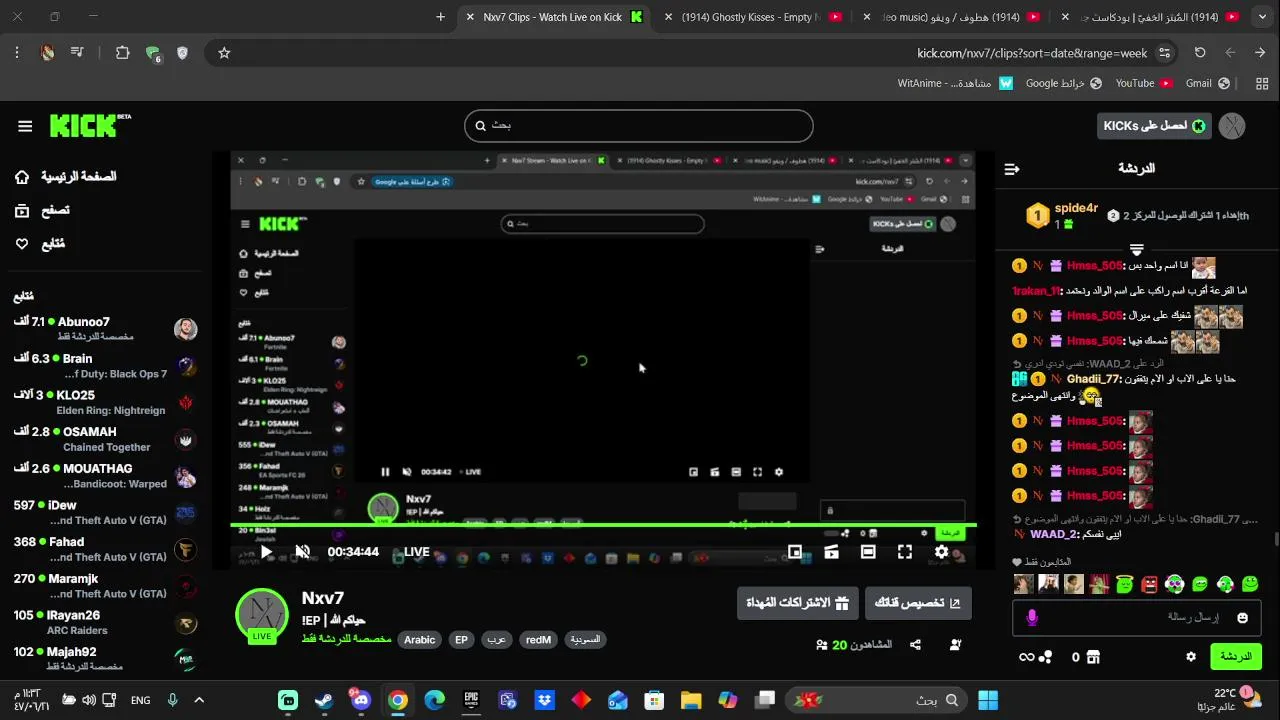Image resolution: width=1280 pixels, height=720 pixels.
Task: Reload the page
Action: (1200, 53)
